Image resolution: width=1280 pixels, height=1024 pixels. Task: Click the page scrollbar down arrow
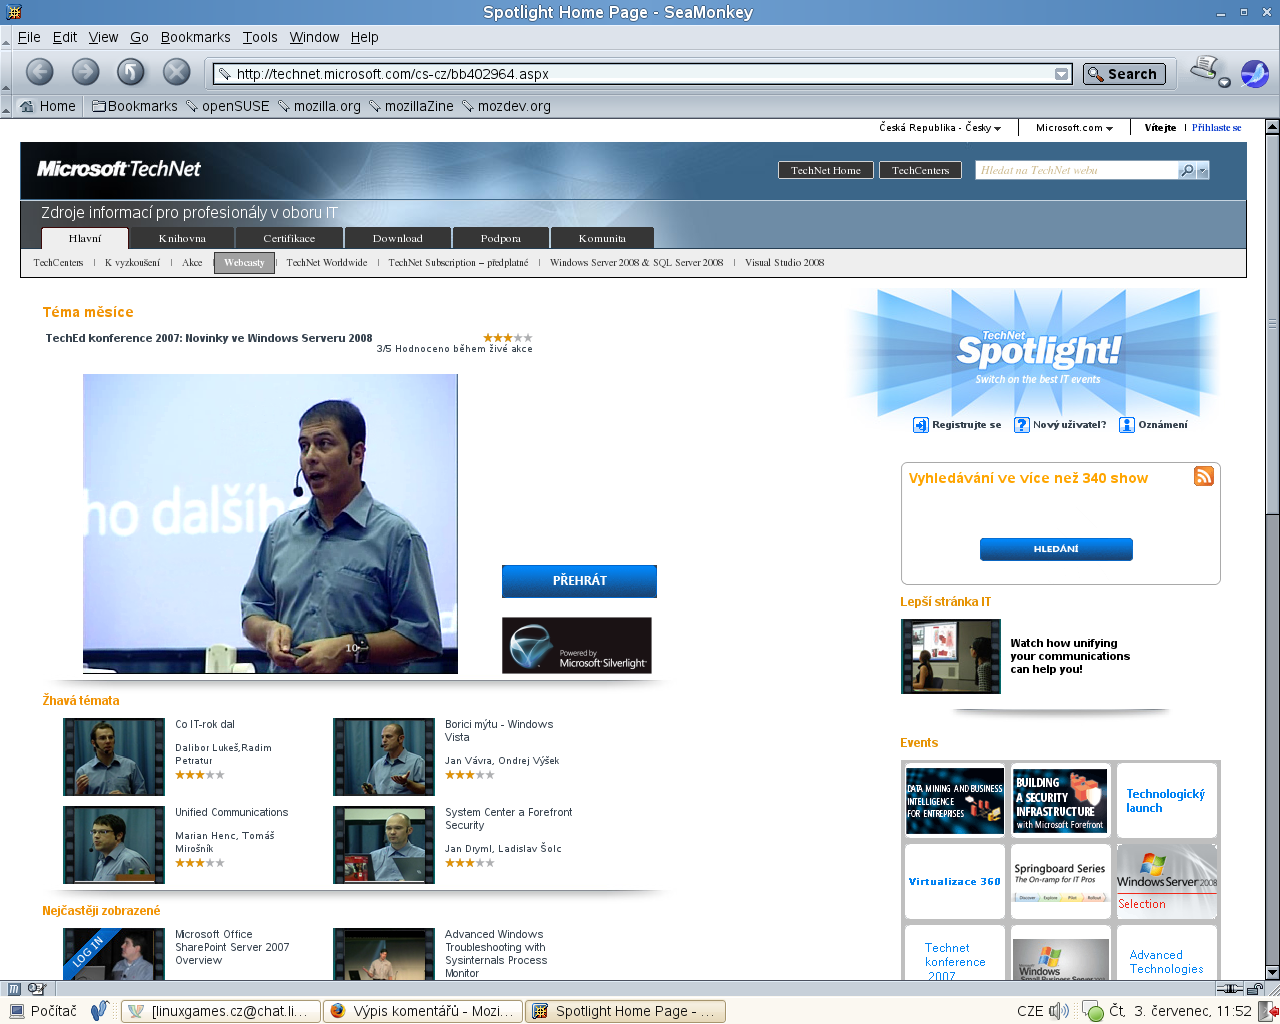1272,972
